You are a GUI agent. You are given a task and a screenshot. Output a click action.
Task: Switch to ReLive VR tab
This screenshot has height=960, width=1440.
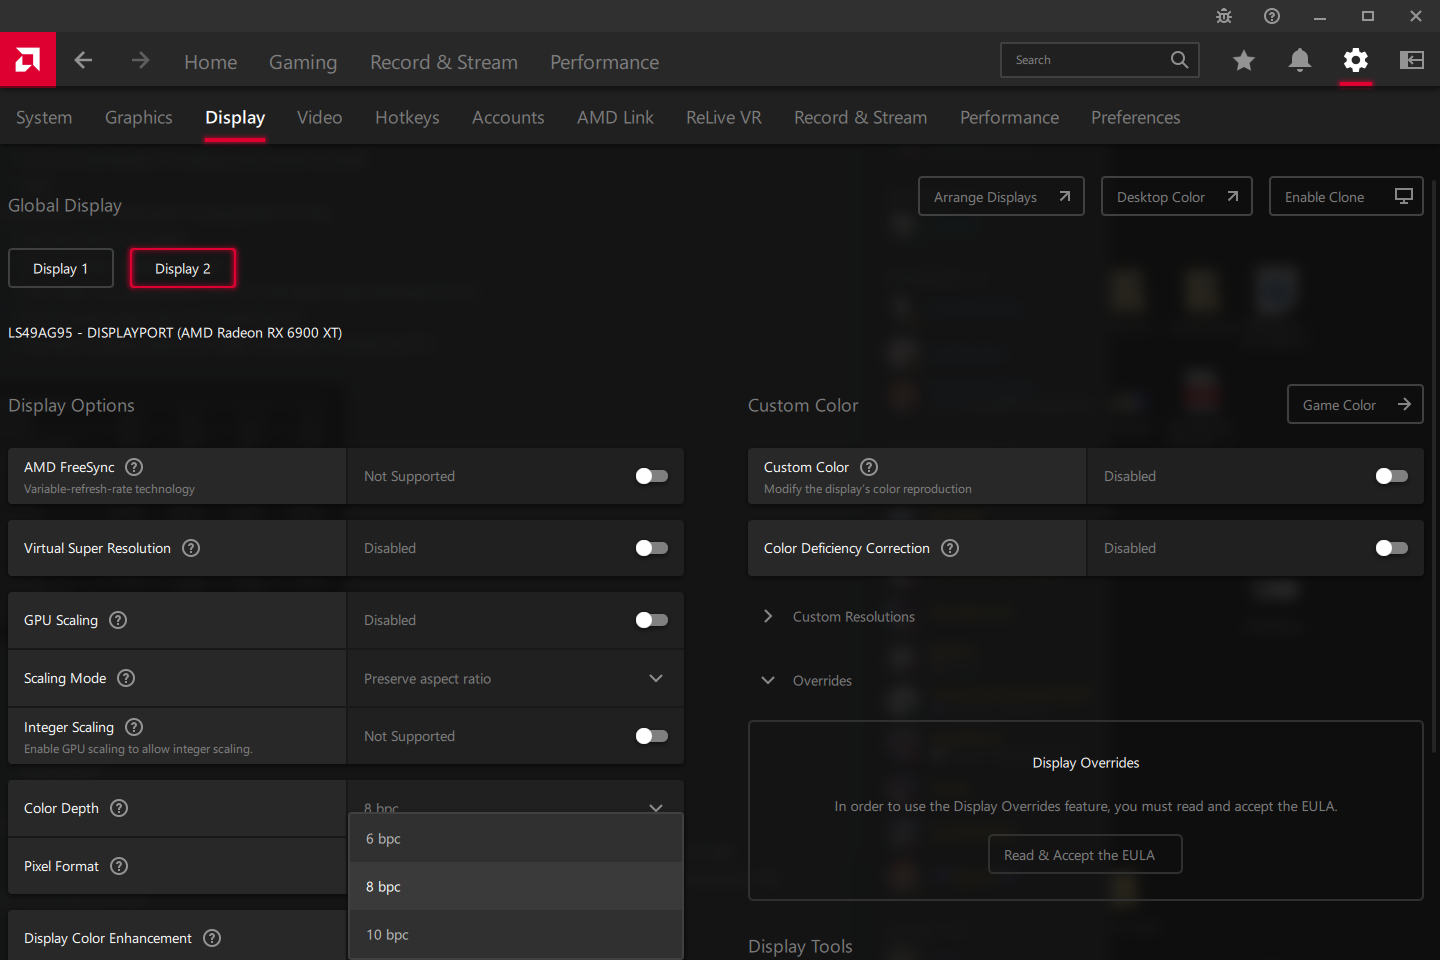pyautogui.click(x=724, y=117)
